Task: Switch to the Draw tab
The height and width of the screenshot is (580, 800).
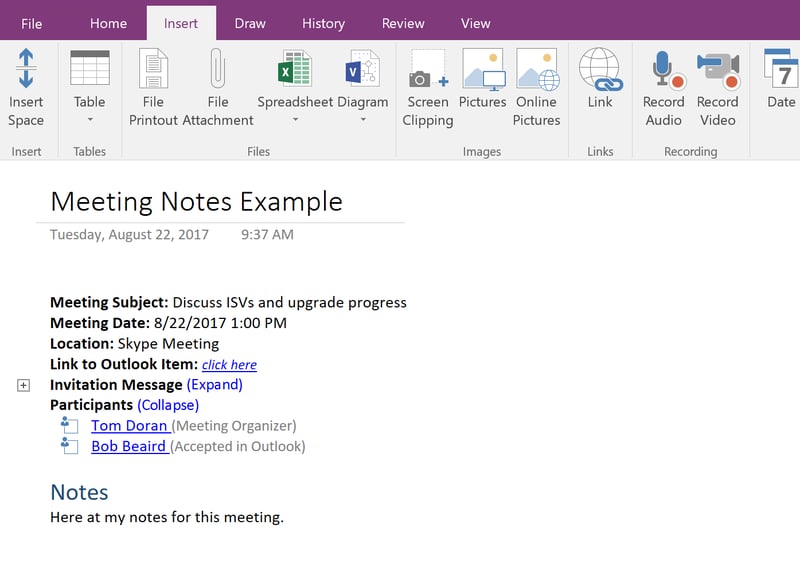Action: (249, 22)
